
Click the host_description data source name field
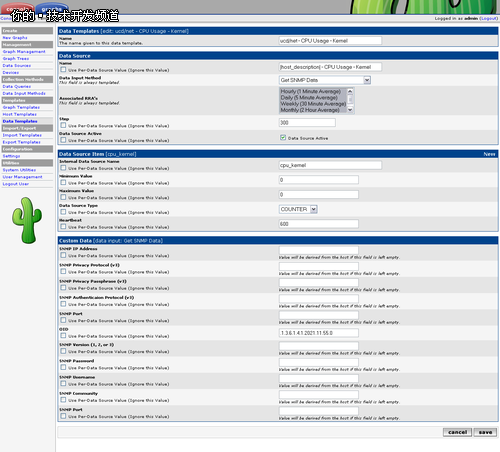point(330,67)
